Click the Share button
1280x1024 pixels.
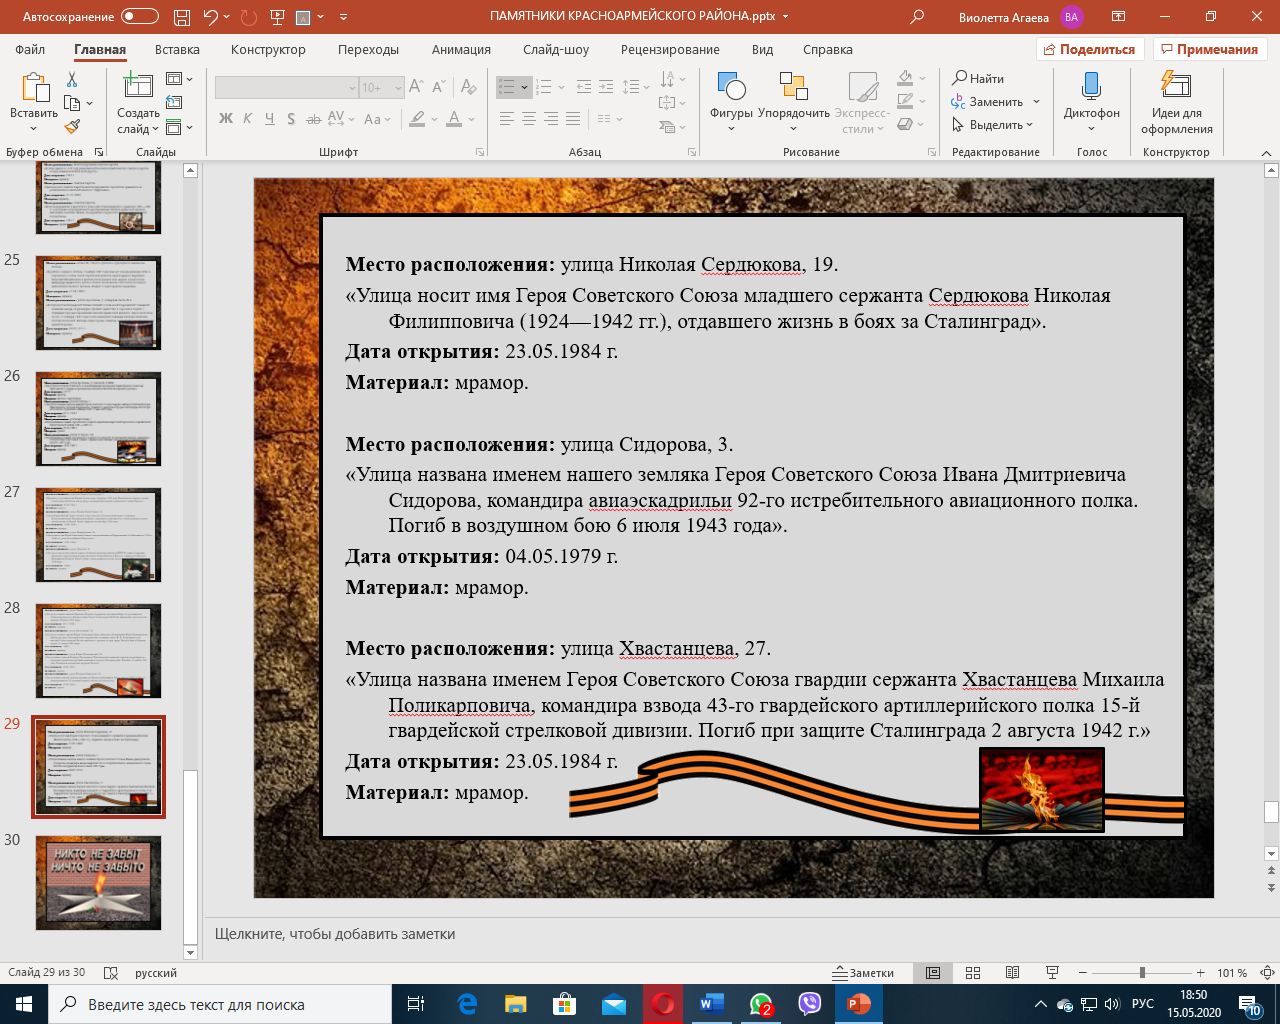[1089, 49]
